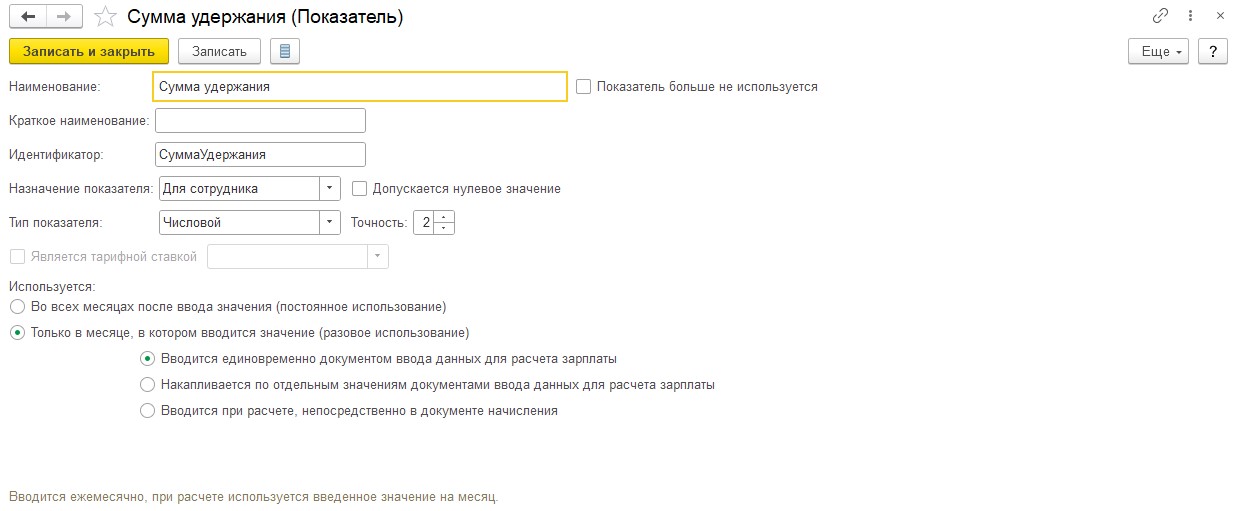The width and height of the screenshot is (1233, 511).
Task: Select 'Во всех месяцах после ввода значения' option
Action: point(17,306)
